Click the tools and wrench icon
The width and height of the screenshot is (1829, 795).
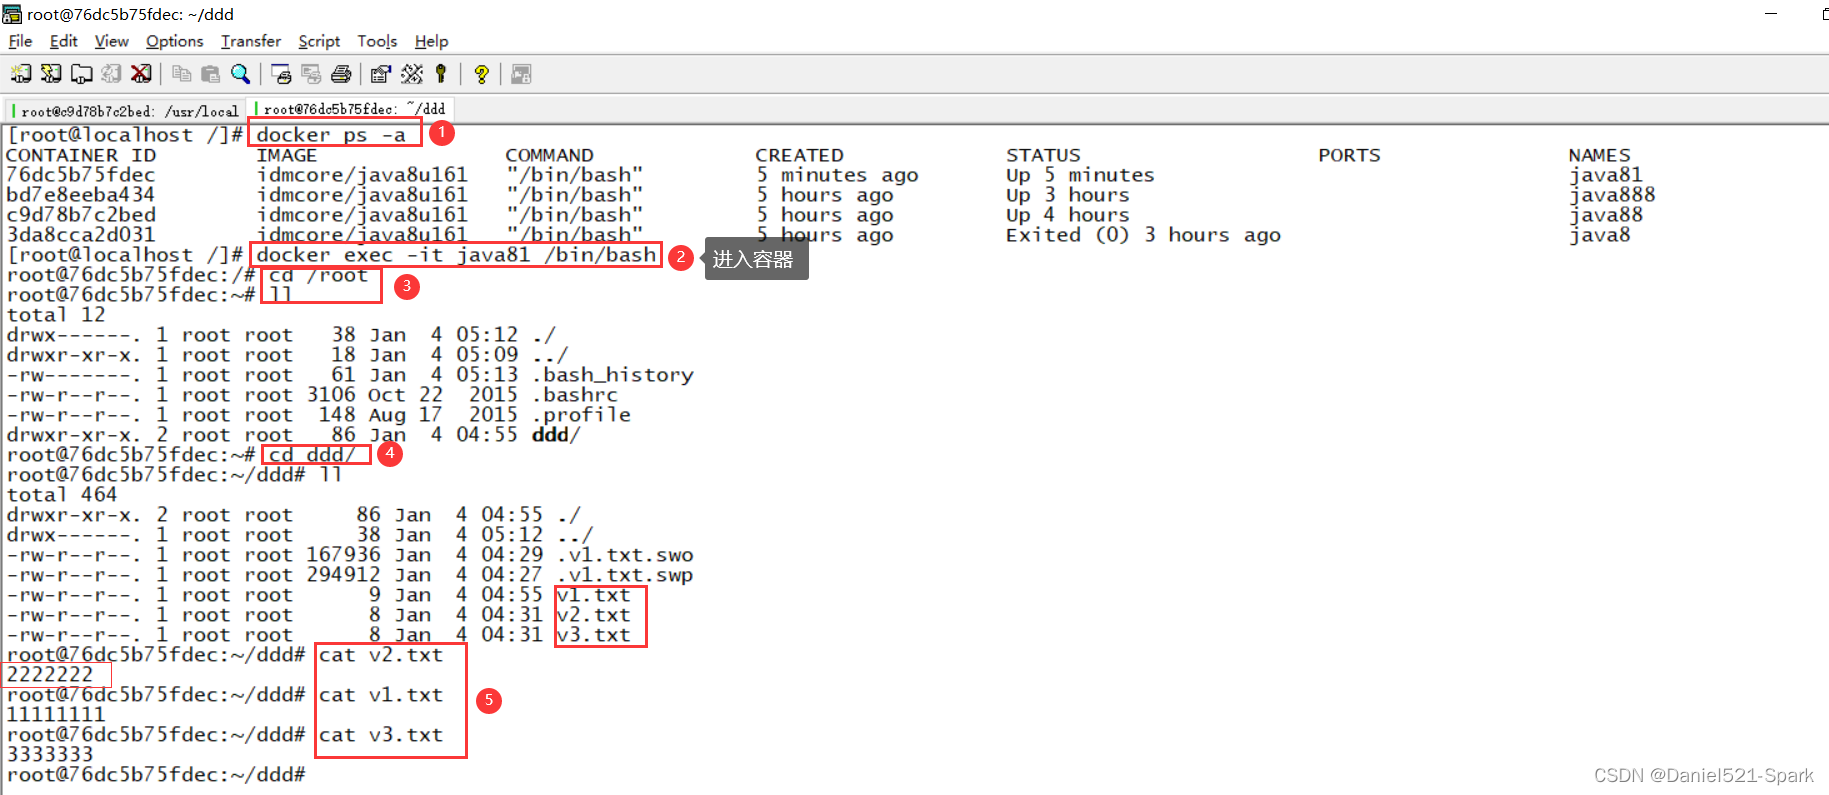click(411, 74)
